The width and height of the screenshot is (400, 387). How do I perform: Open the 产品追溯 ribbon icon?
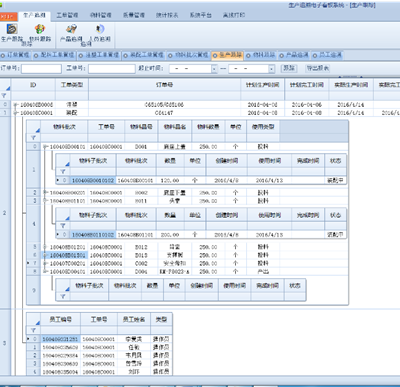[71, 33]
